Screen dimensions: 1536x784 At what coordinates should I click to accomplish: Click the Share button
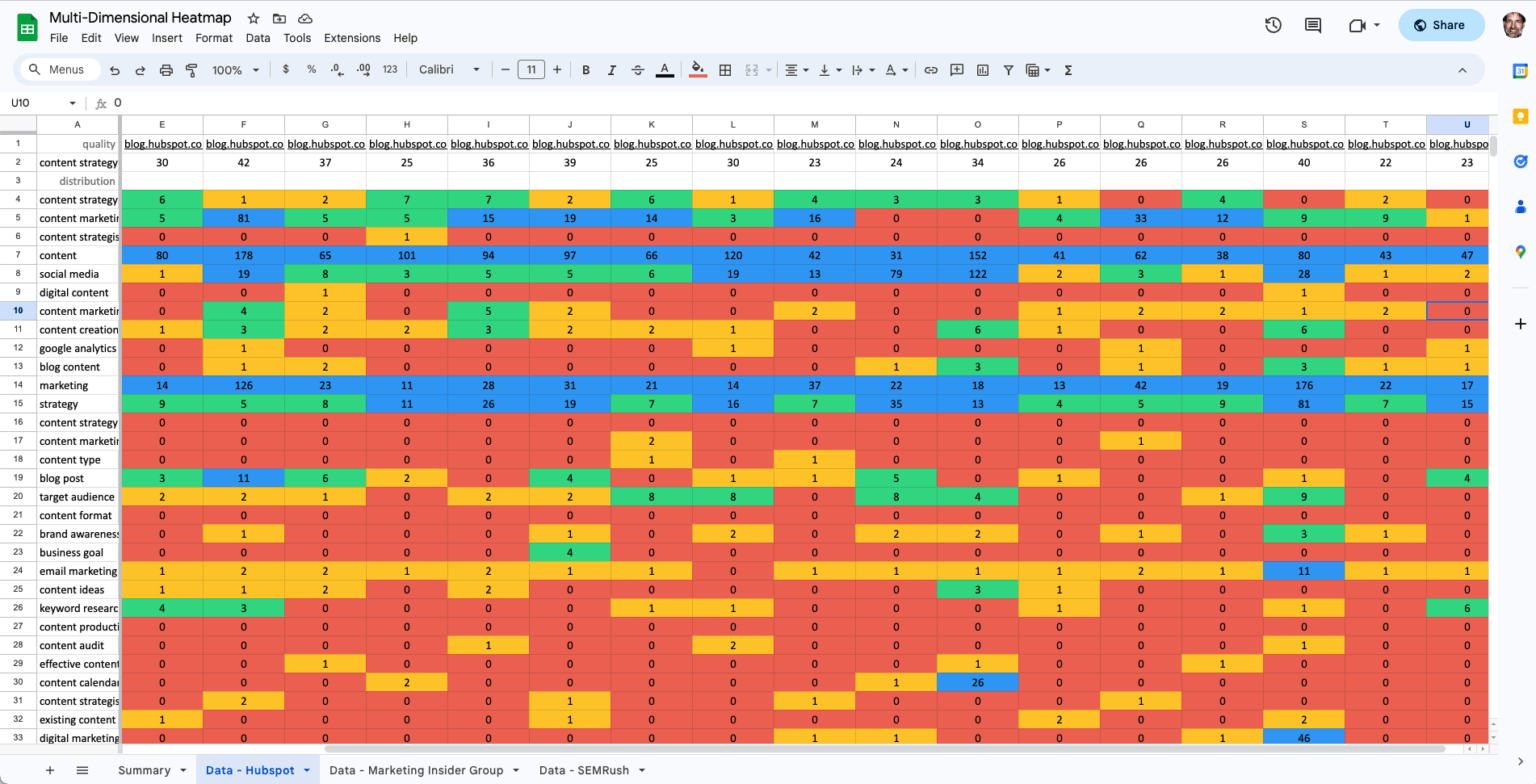[1441, 24]
